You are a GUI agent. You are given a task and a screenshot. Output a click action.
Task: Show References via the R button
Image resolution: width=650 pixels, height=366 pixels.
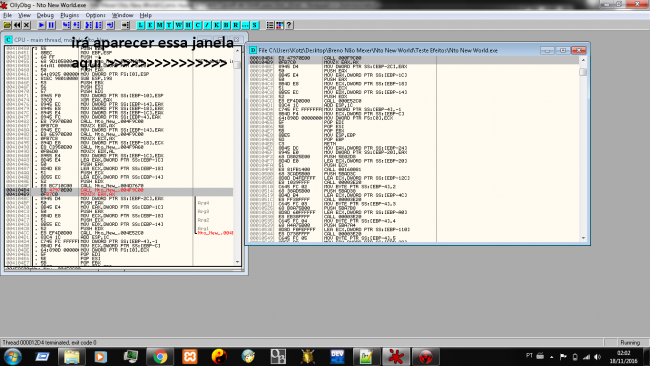coord(236,25)
